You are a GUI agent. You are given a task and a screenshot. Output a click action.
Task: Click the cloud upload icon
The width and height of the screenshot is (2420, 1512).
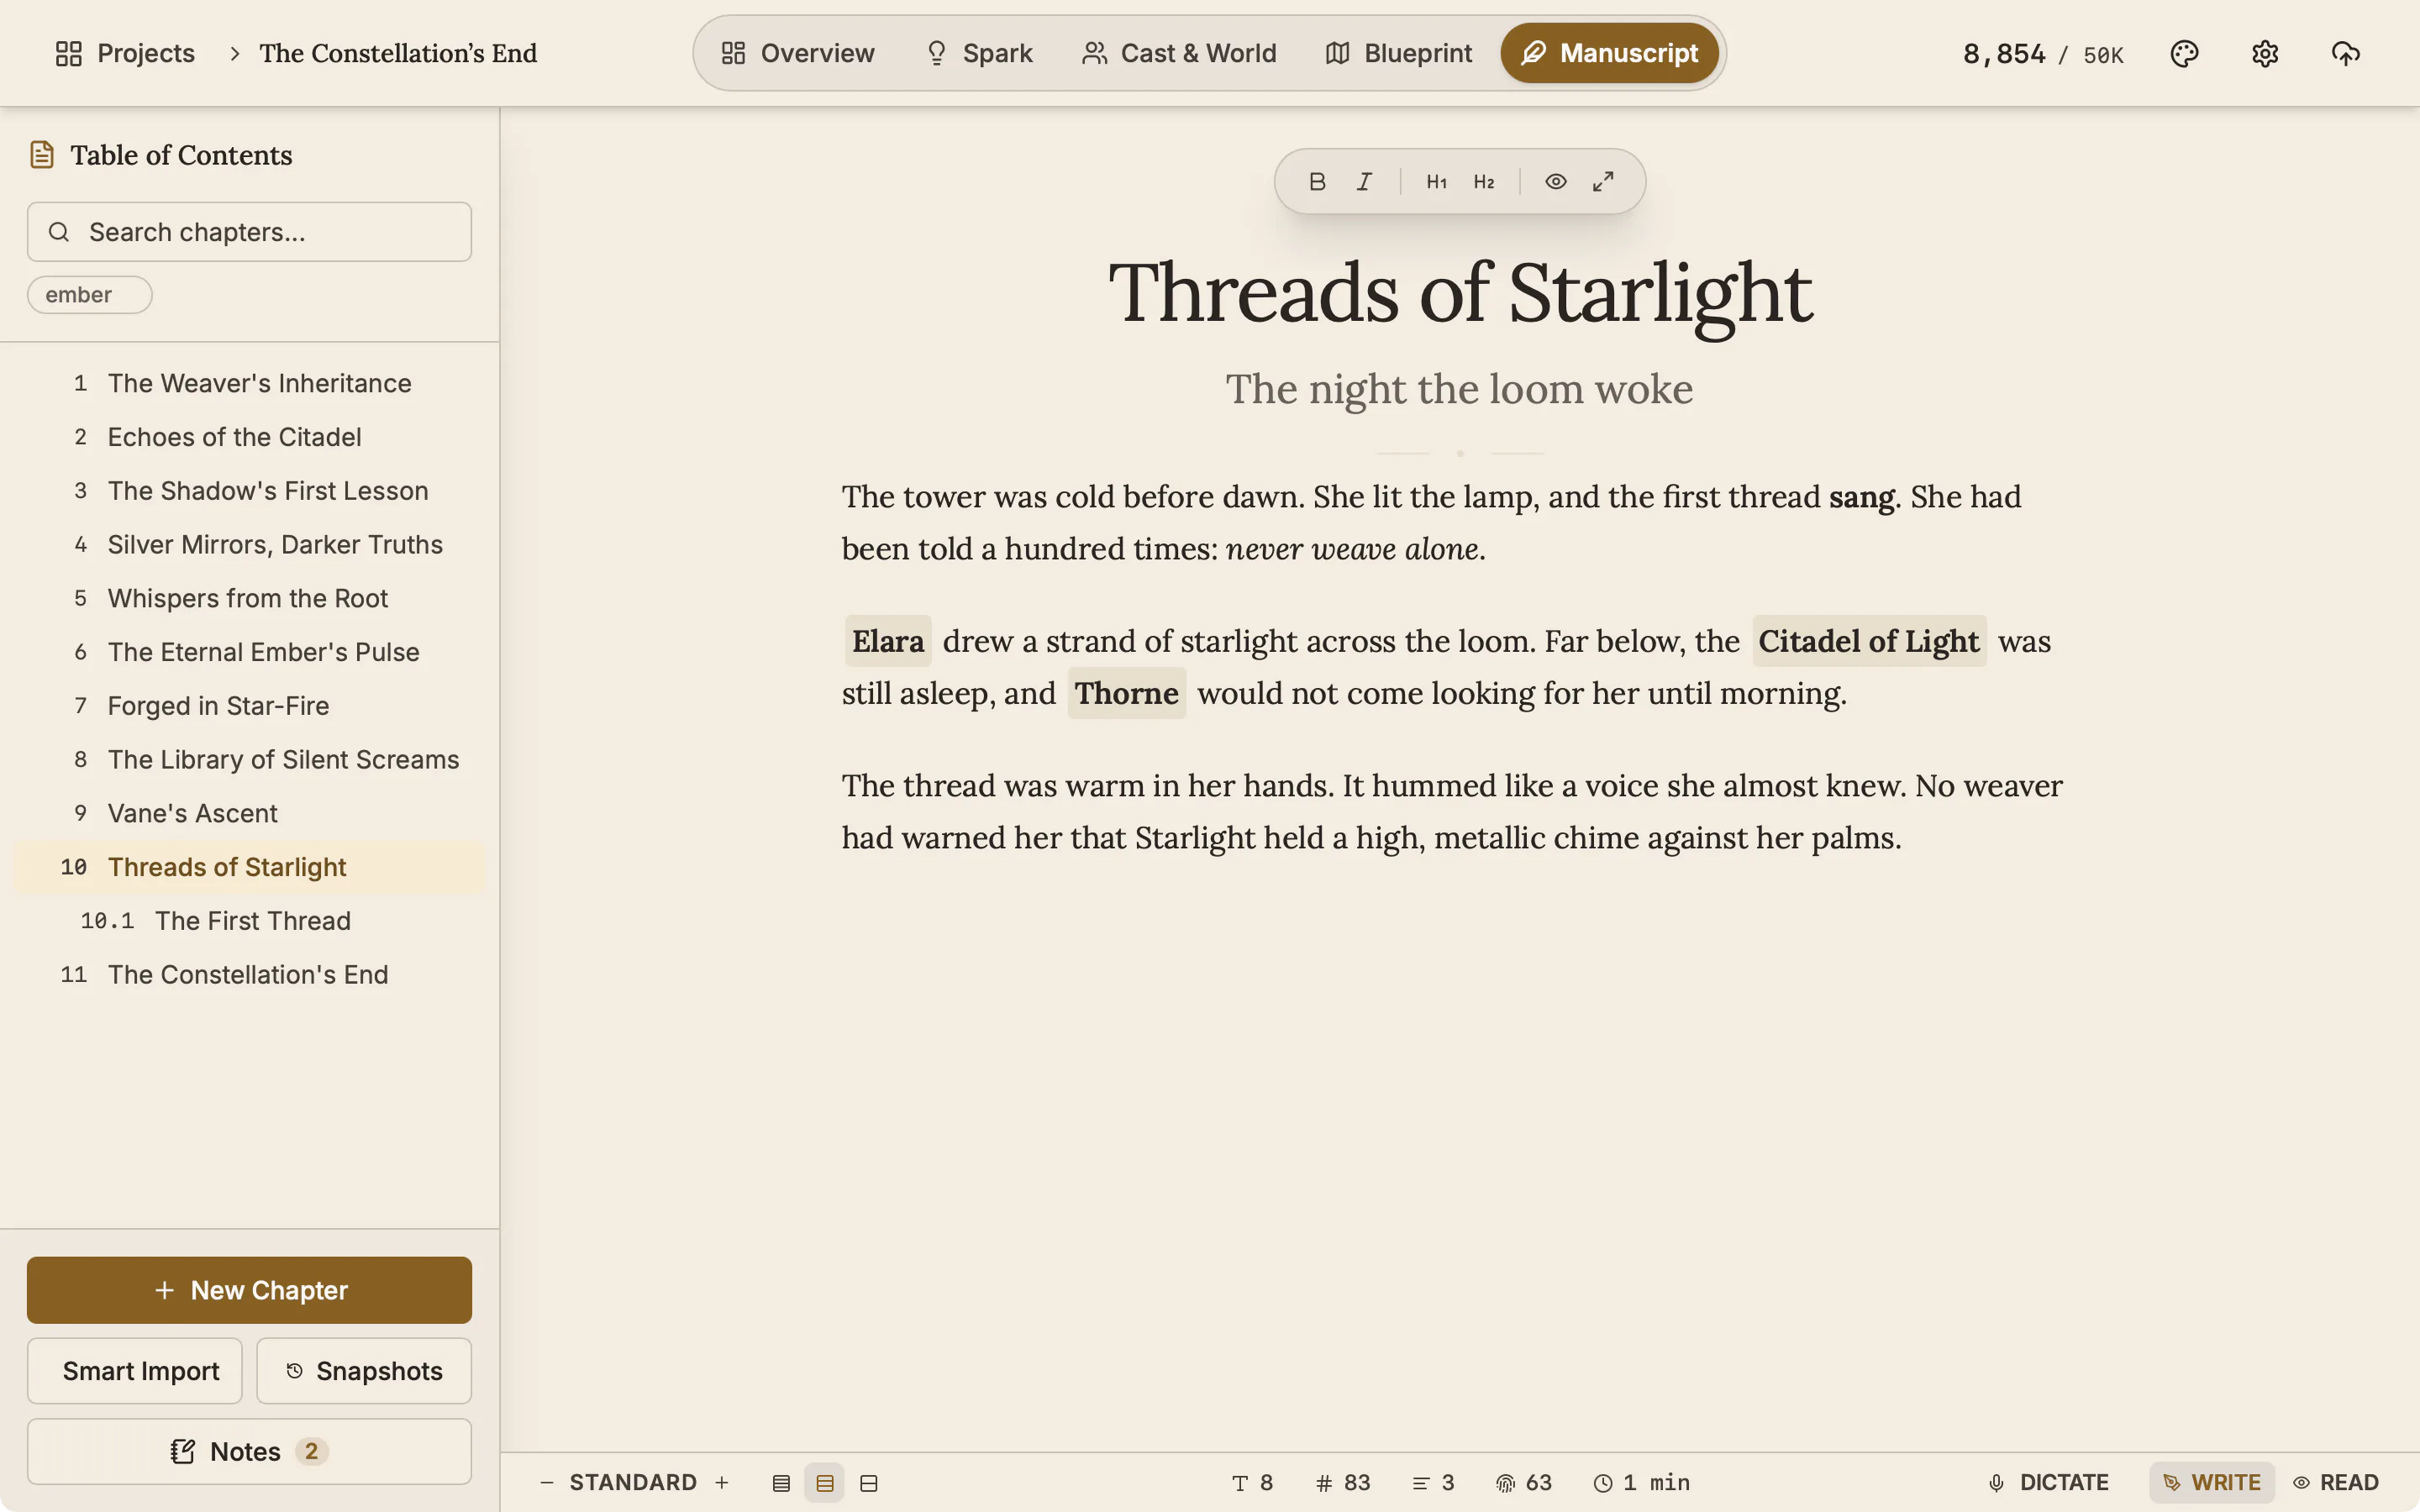[x=2345, y=53]
